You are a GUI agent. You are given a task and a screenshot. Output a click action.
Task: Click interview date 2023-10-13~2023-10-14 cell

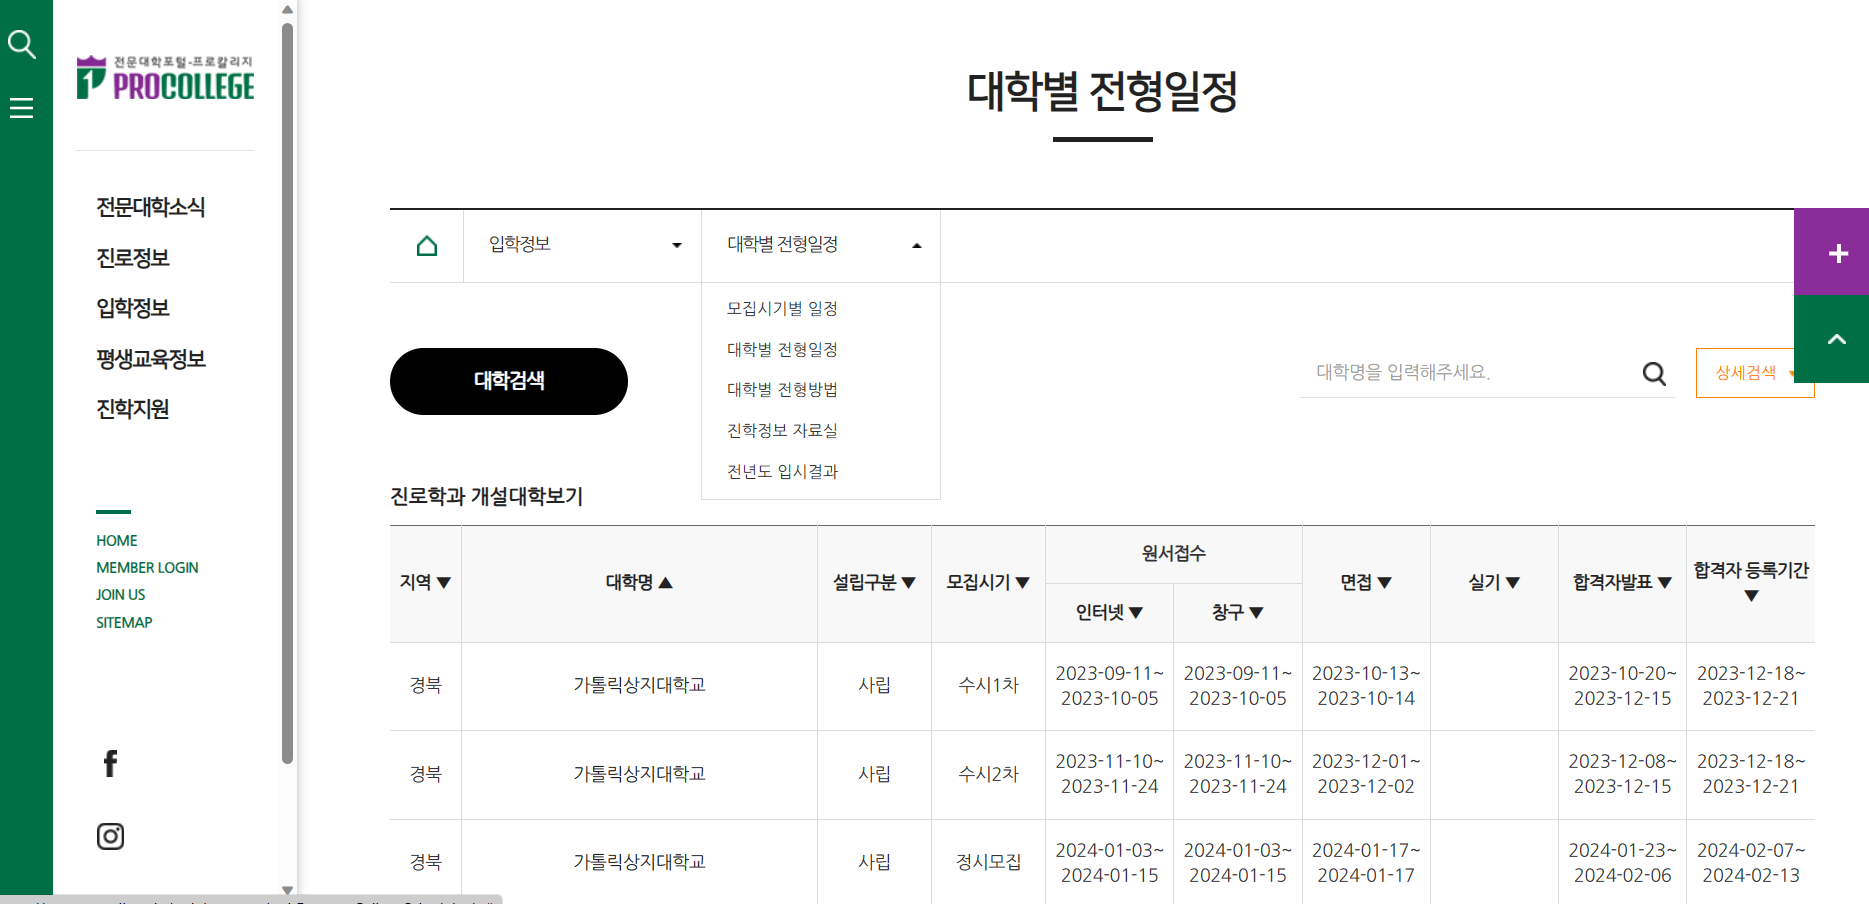(1366, 686)
